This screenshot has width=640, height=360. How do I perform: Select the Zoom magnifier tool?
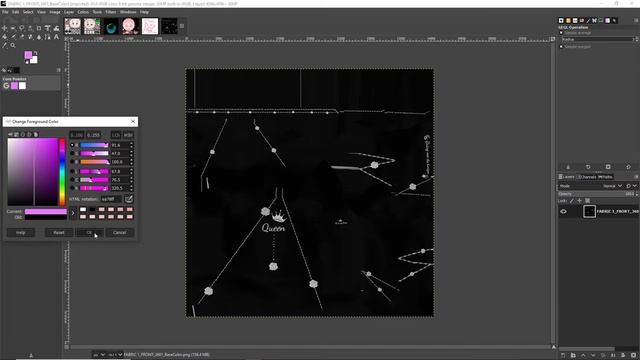coord(13,45)
